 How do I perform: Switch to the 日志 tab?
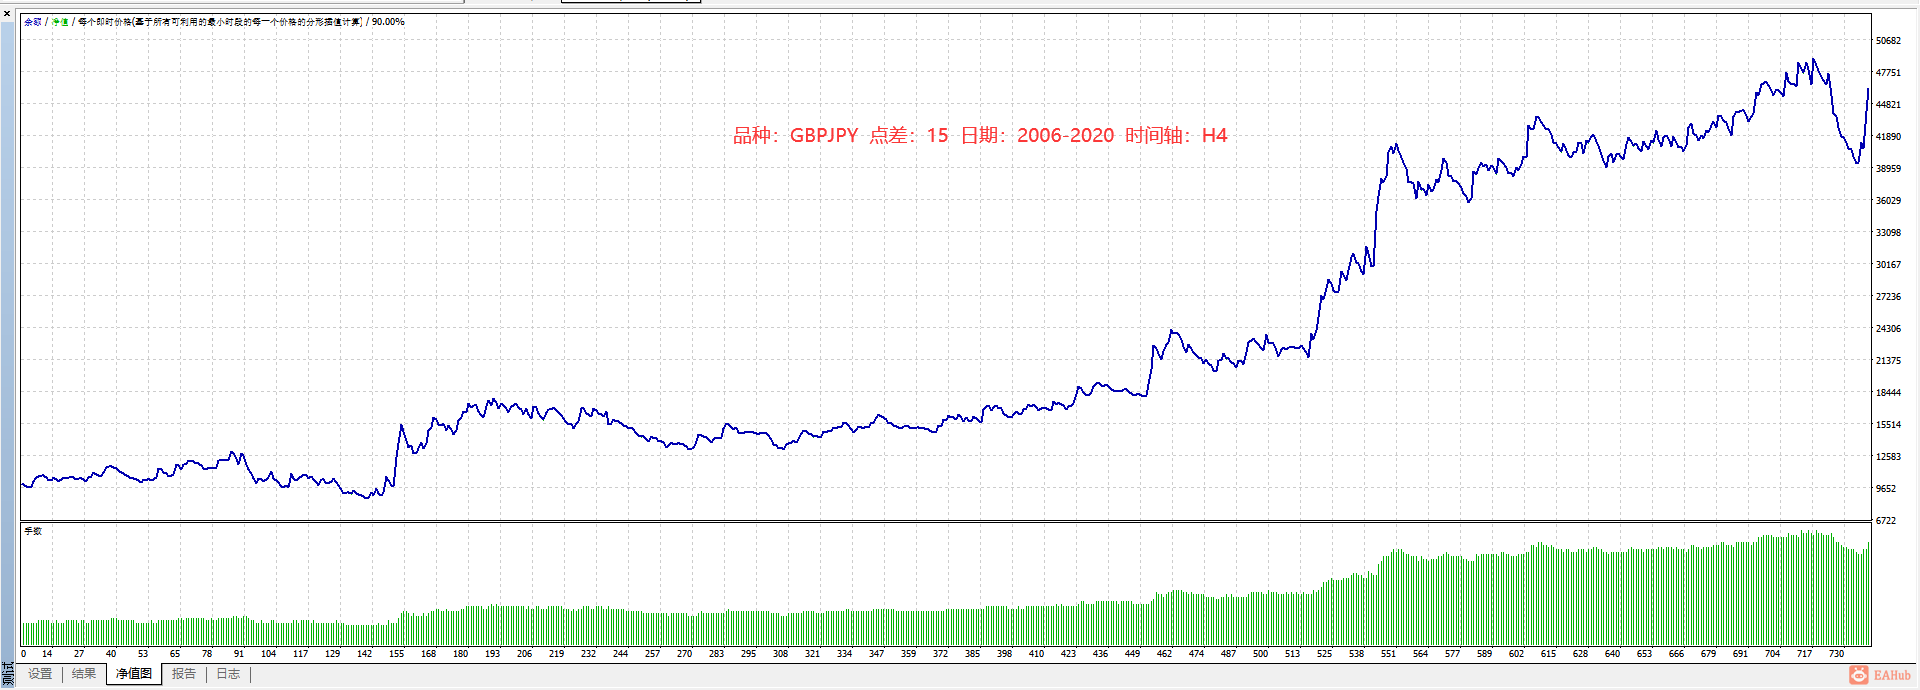tap(228, 674)
